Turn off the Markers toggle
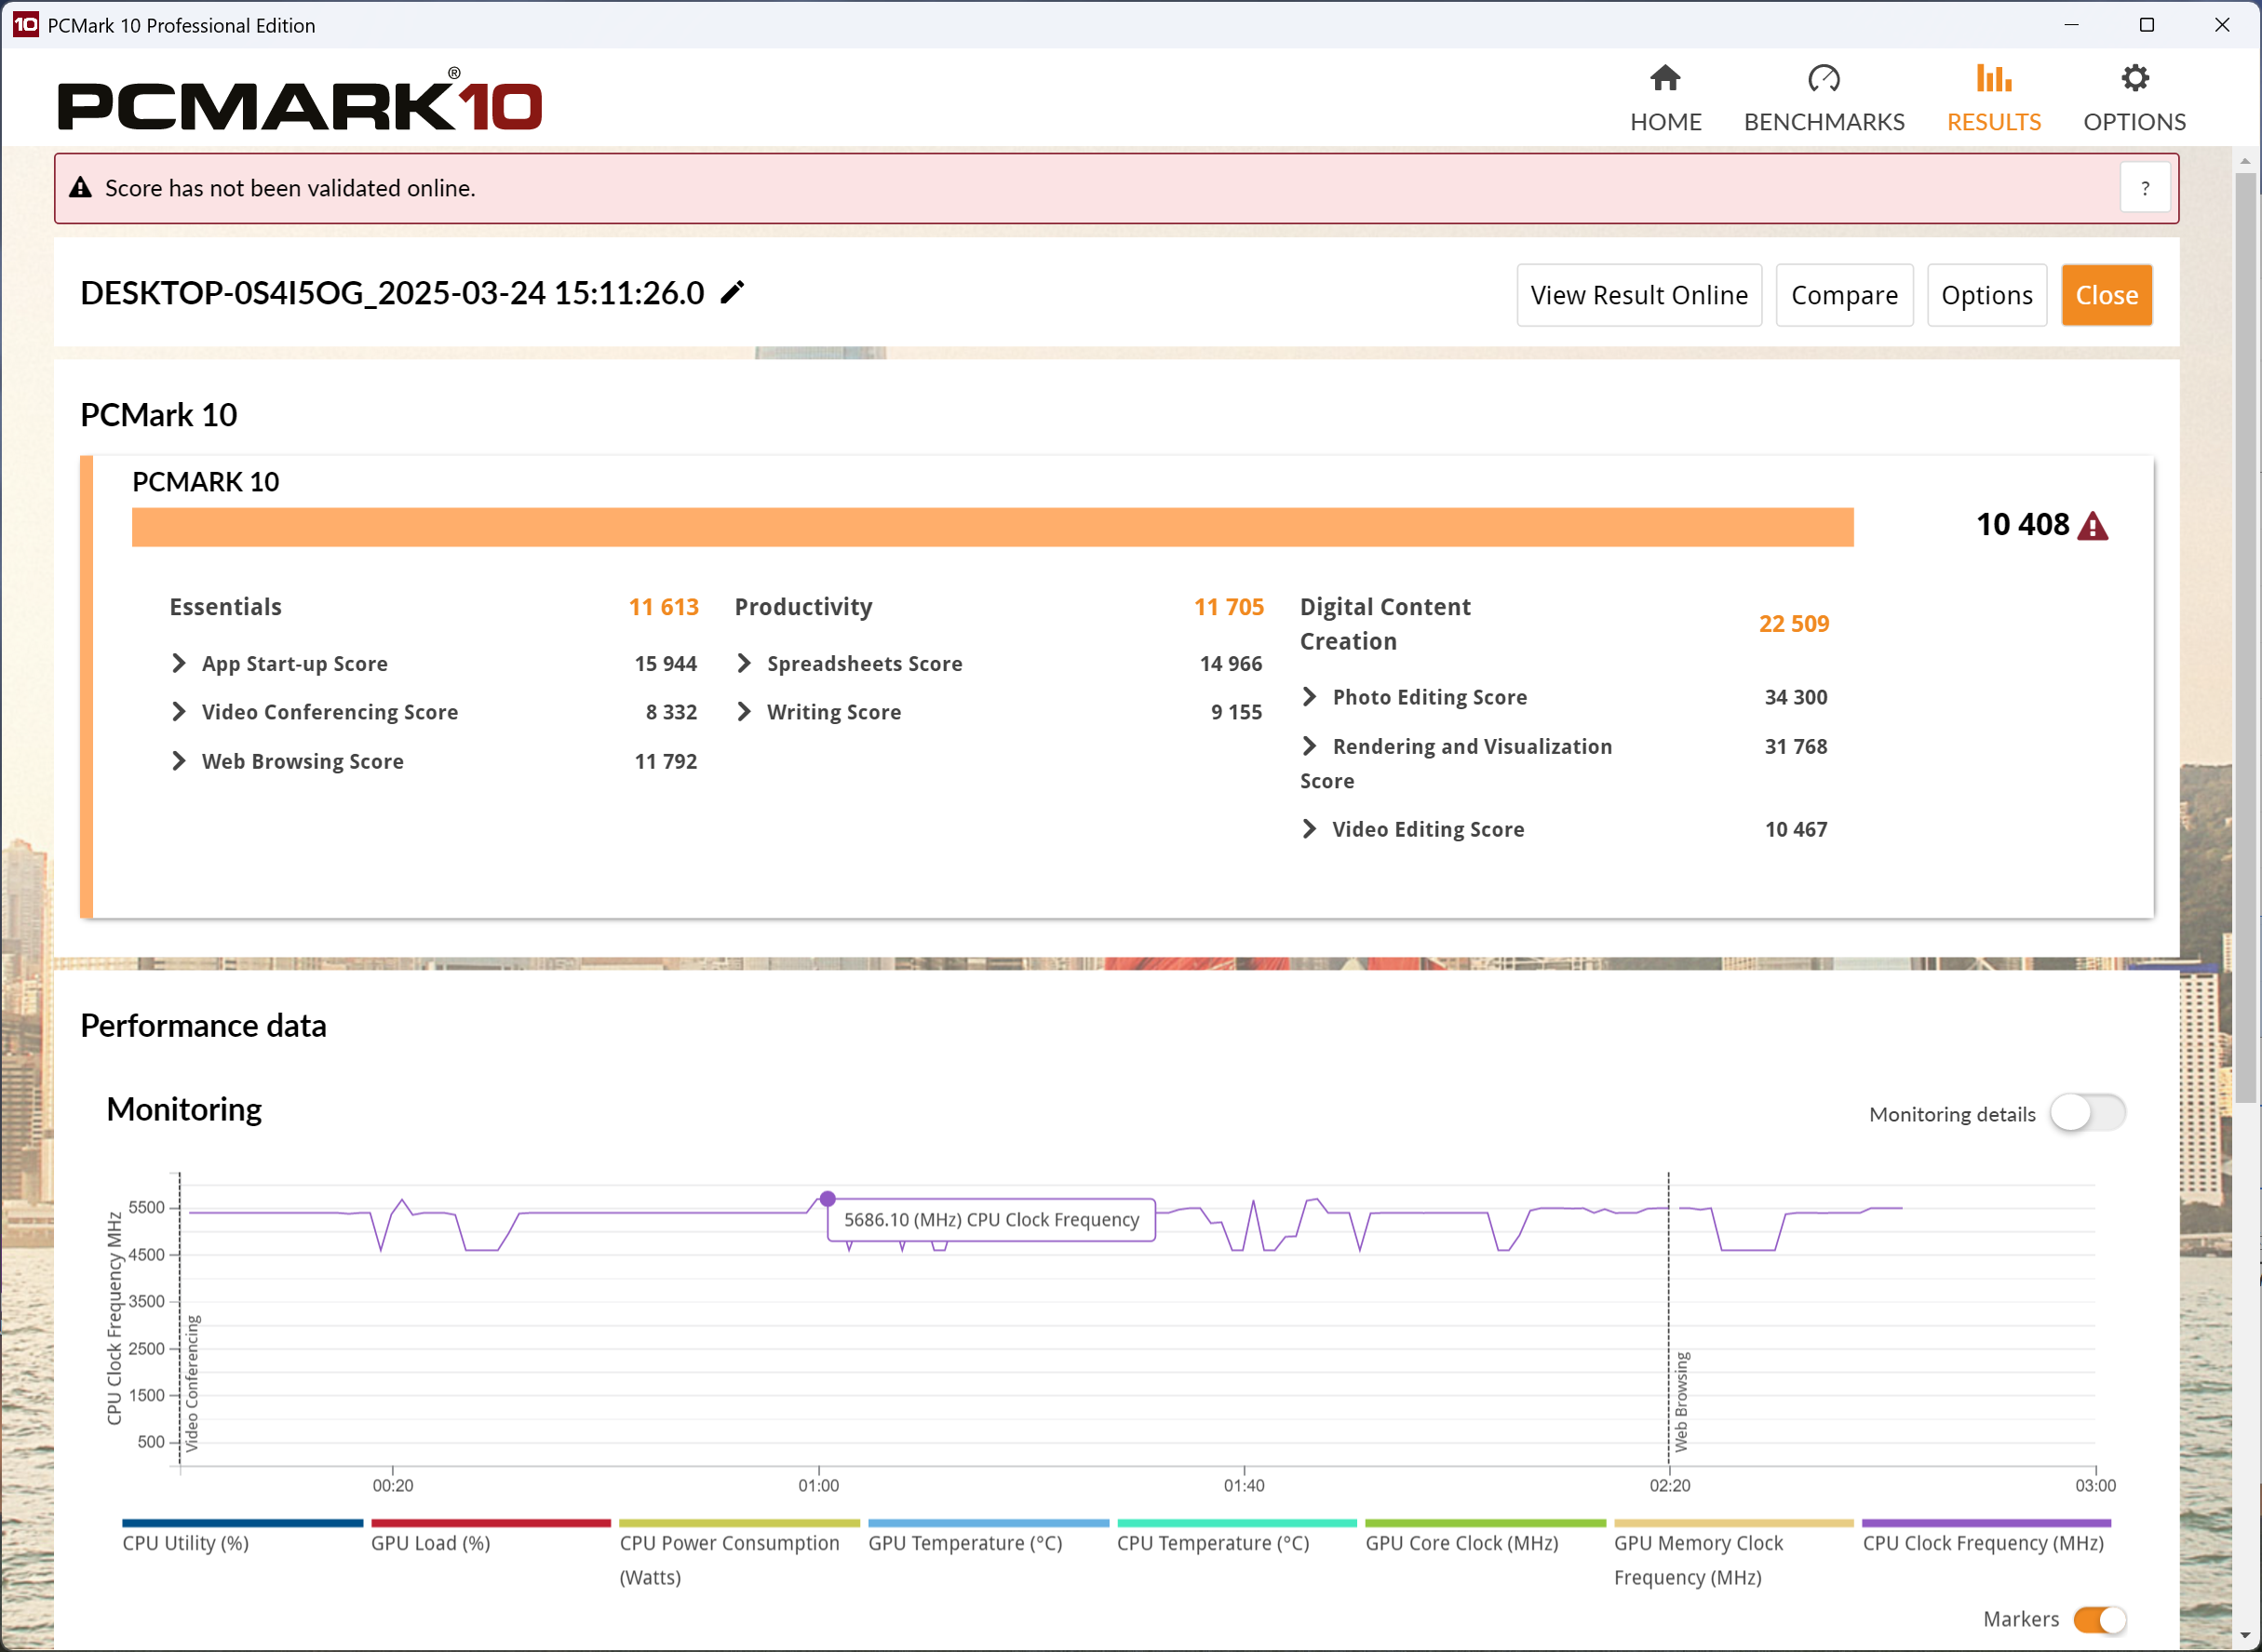The height and width of the screenshot is (1652, 2262). tap(2099, 1619)
